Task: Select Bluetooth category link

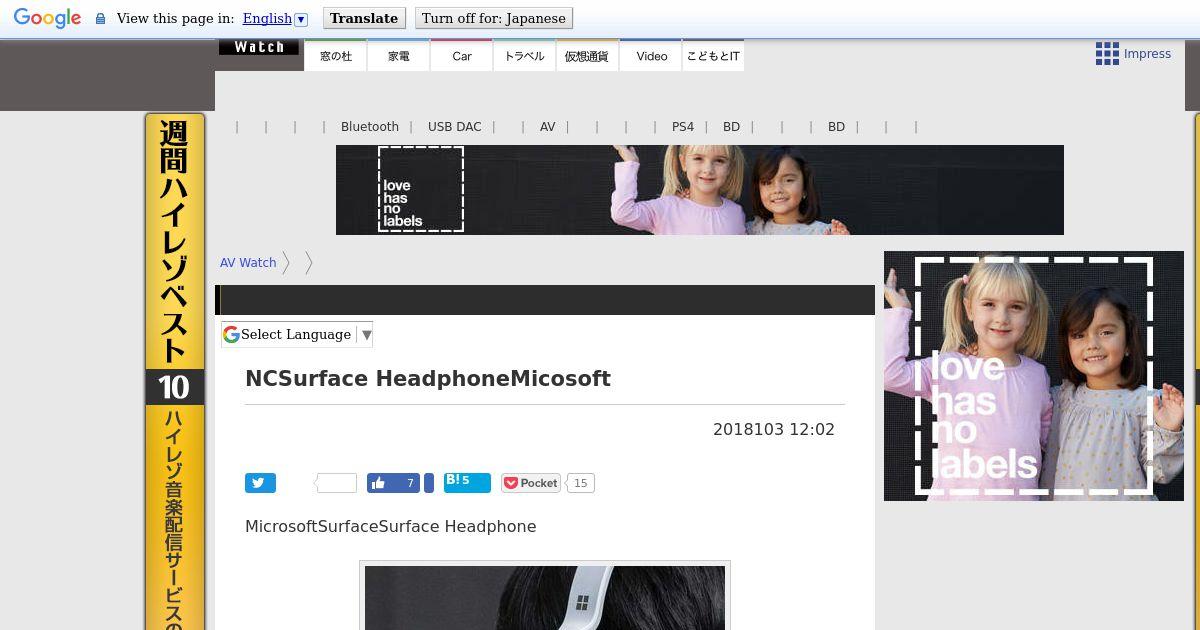Action: [369, 127]
